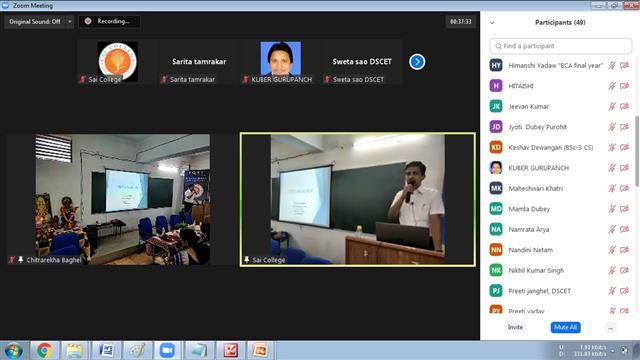Image resolution: width=640 pixels, height=360 pixels.
Task: Click the video icon for Nandini Netam
Action: [x=624, y=250]
